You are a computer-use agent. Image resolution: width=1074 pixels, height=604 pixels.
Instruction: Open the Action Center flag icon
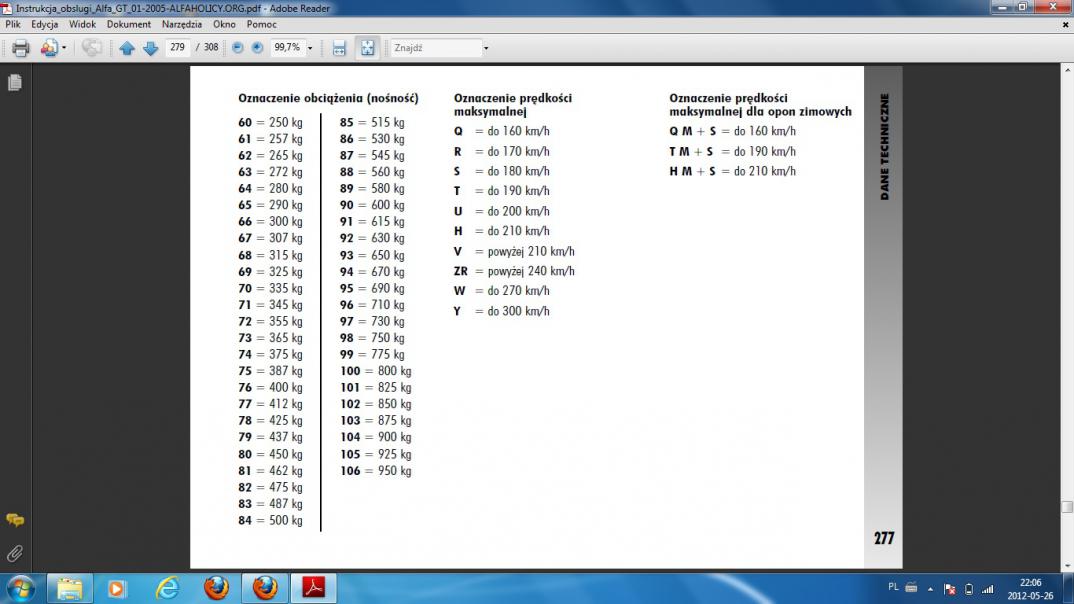(x=949, y=588)
